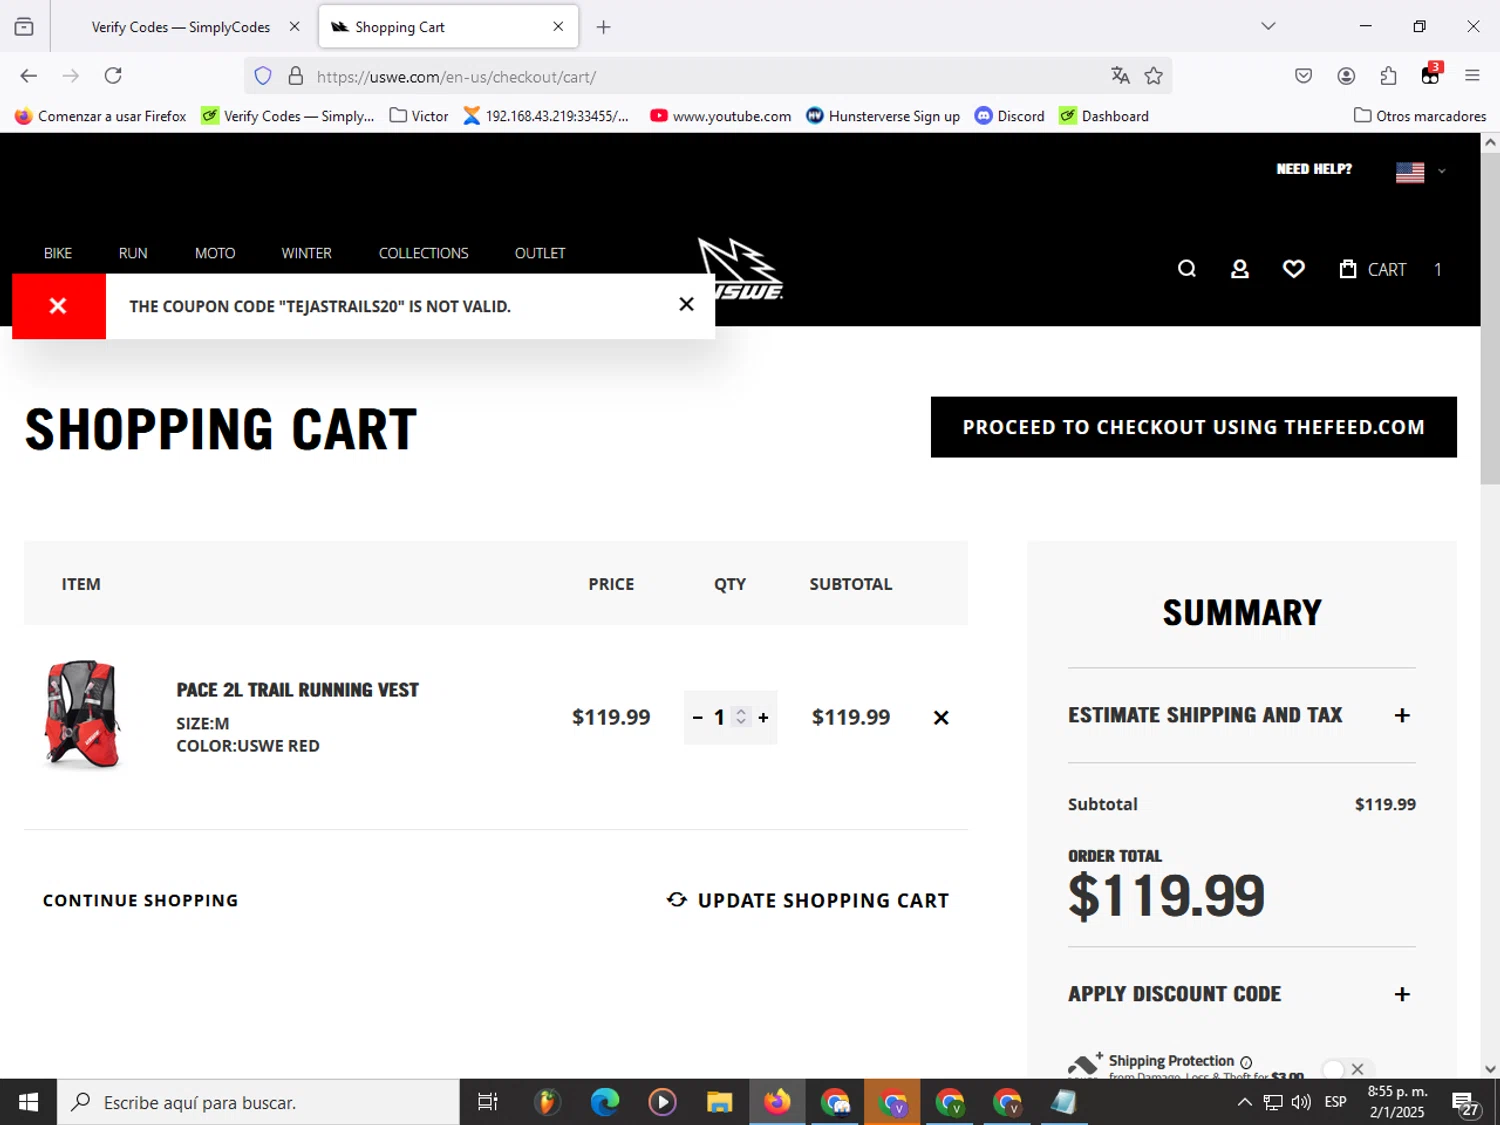This screenshot has height=1125, width=1500.
Task: Reload the current page
Action: pyautogui.click(x=113, y=75)
